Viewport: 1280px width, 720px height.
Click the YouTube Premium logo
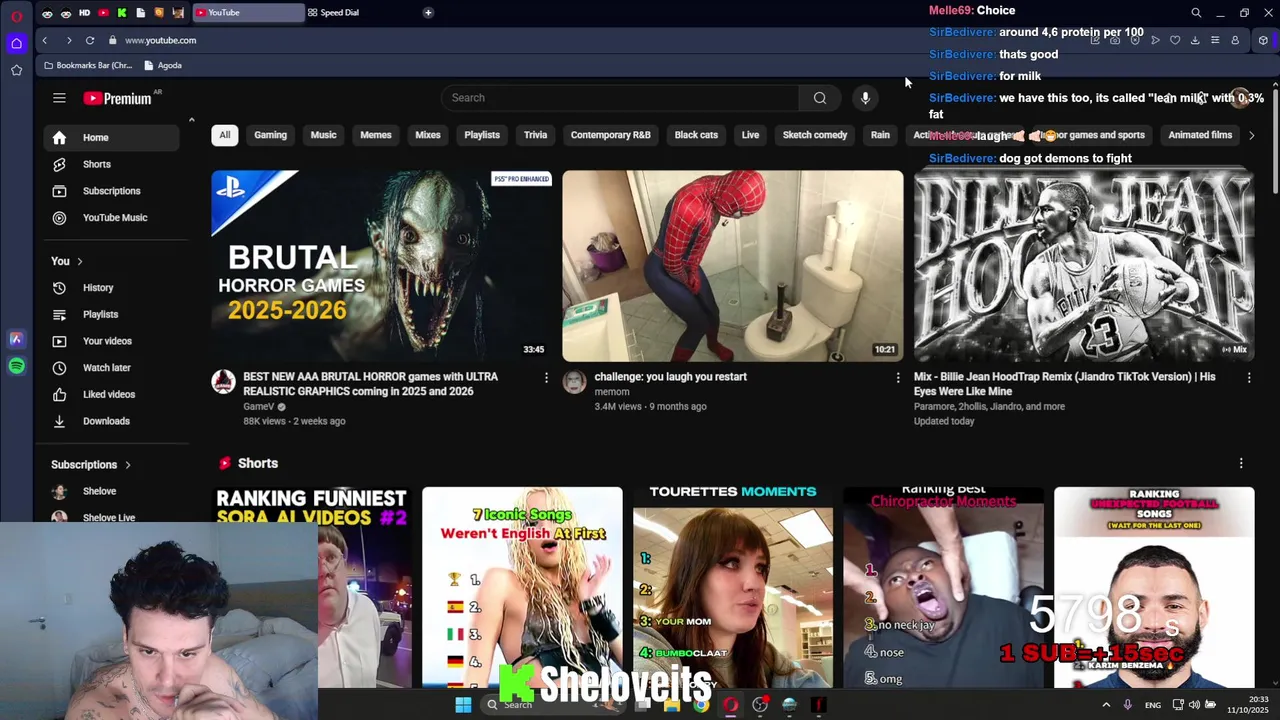117,98
